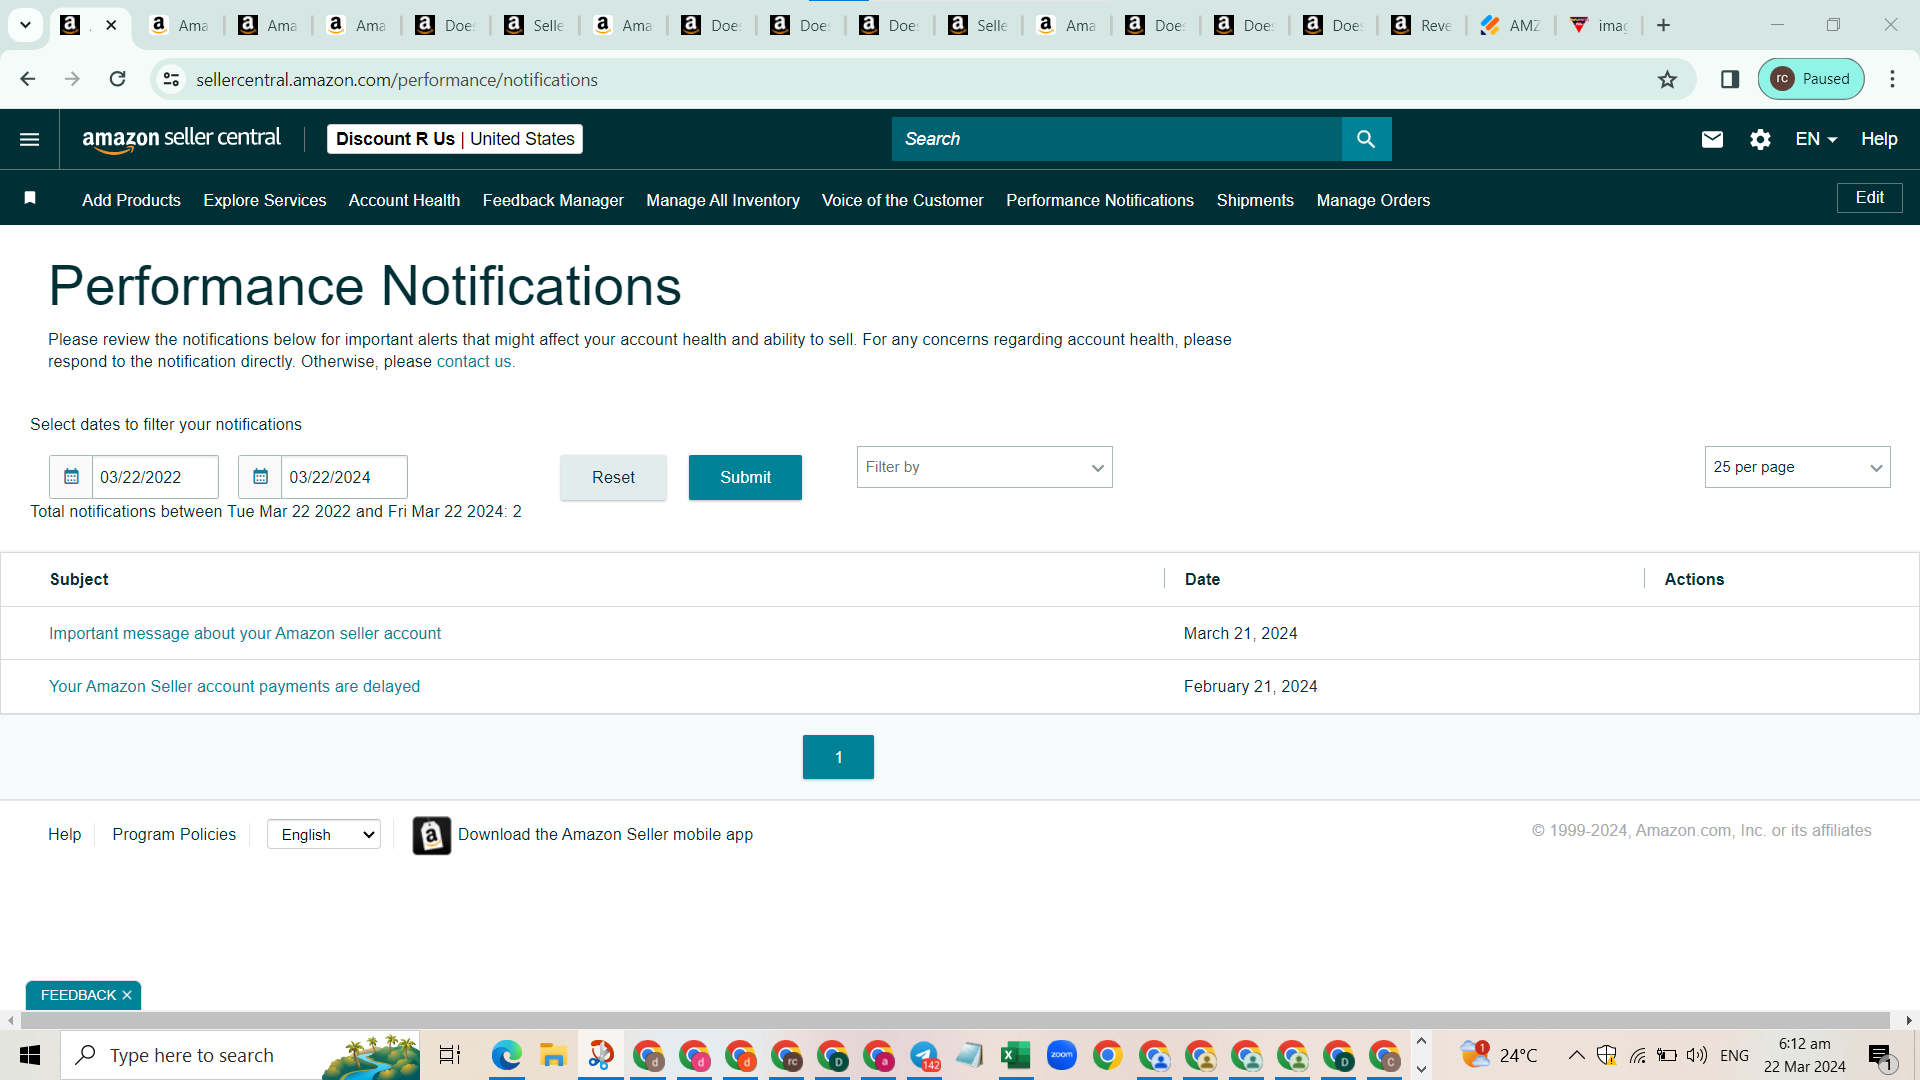Image resolution: width=1920 pixels, height=1080 pixels.
Task: Click the Amazon Seller Central logo
Action: coord(181,139)
